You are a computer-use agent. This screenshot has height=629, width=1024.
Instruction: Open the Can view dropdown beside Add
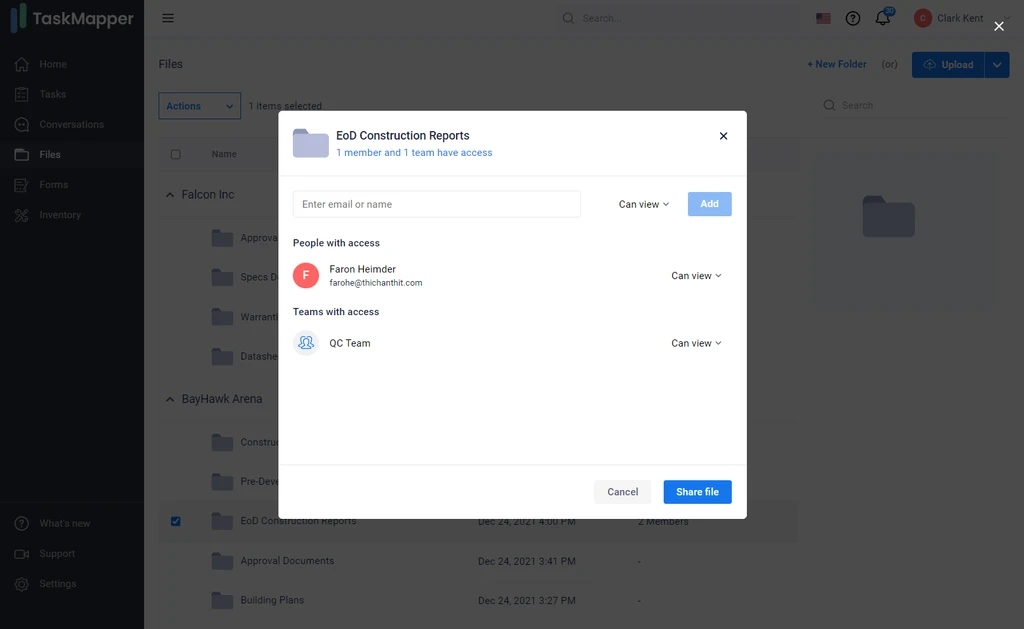pyautogui.click(x=644, y=204)
